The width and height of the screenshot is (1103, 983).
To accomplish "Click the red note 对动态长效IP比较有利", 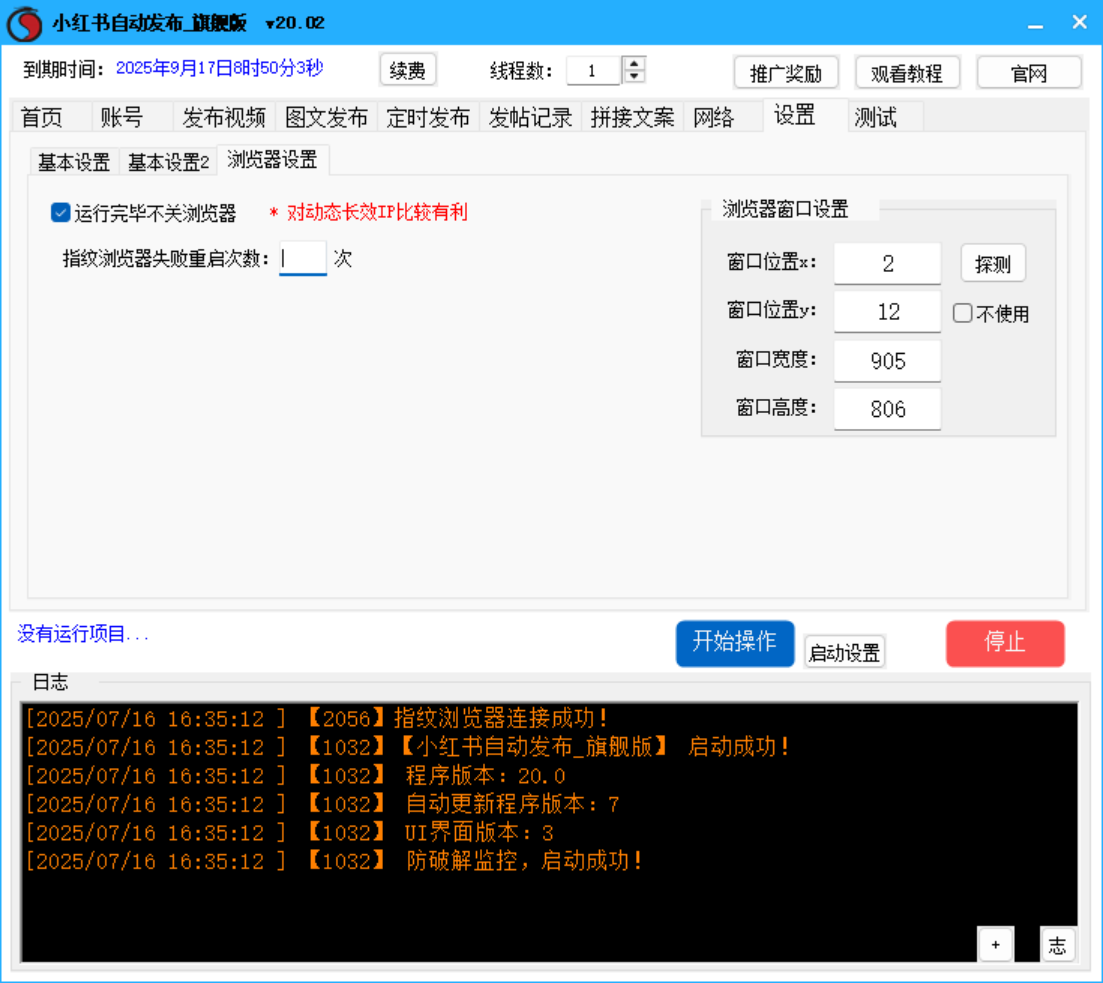I will pyautogui.click(x=377, y=212).
